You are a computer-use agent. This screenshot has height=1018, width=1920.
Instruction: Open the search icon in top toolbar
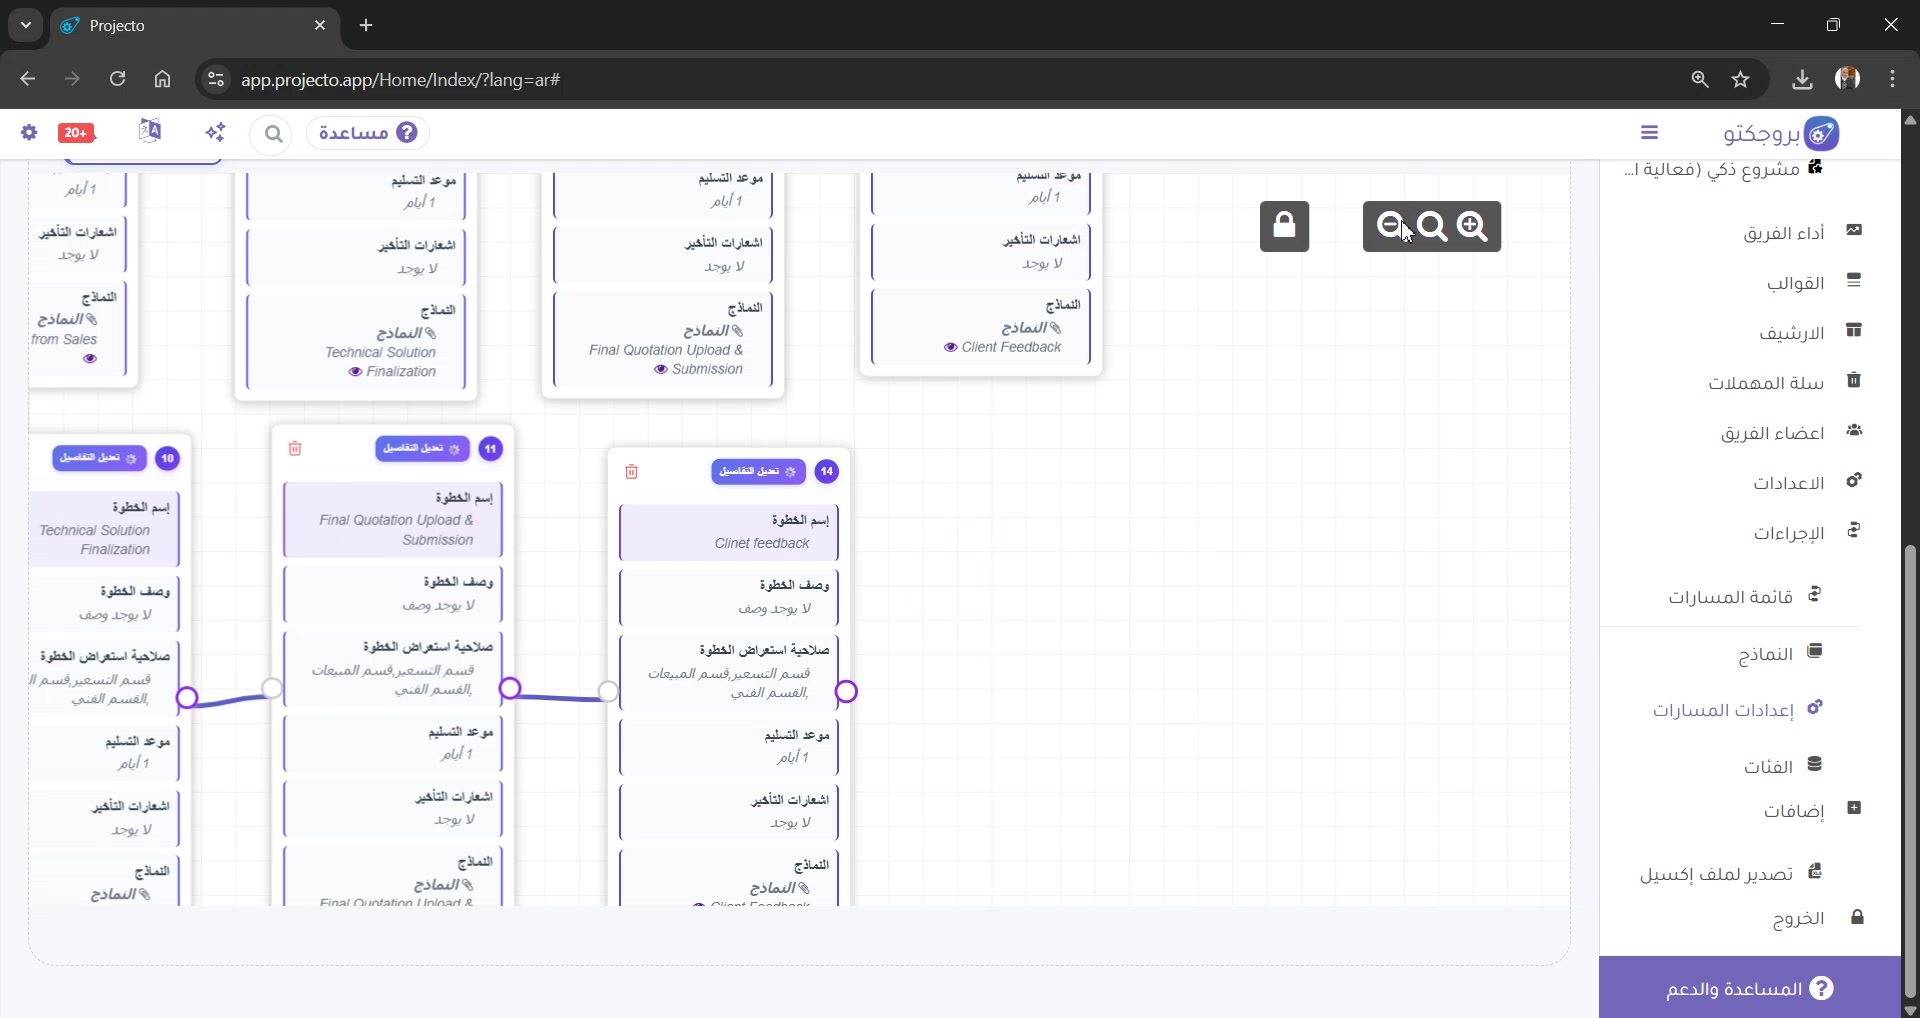273,133
